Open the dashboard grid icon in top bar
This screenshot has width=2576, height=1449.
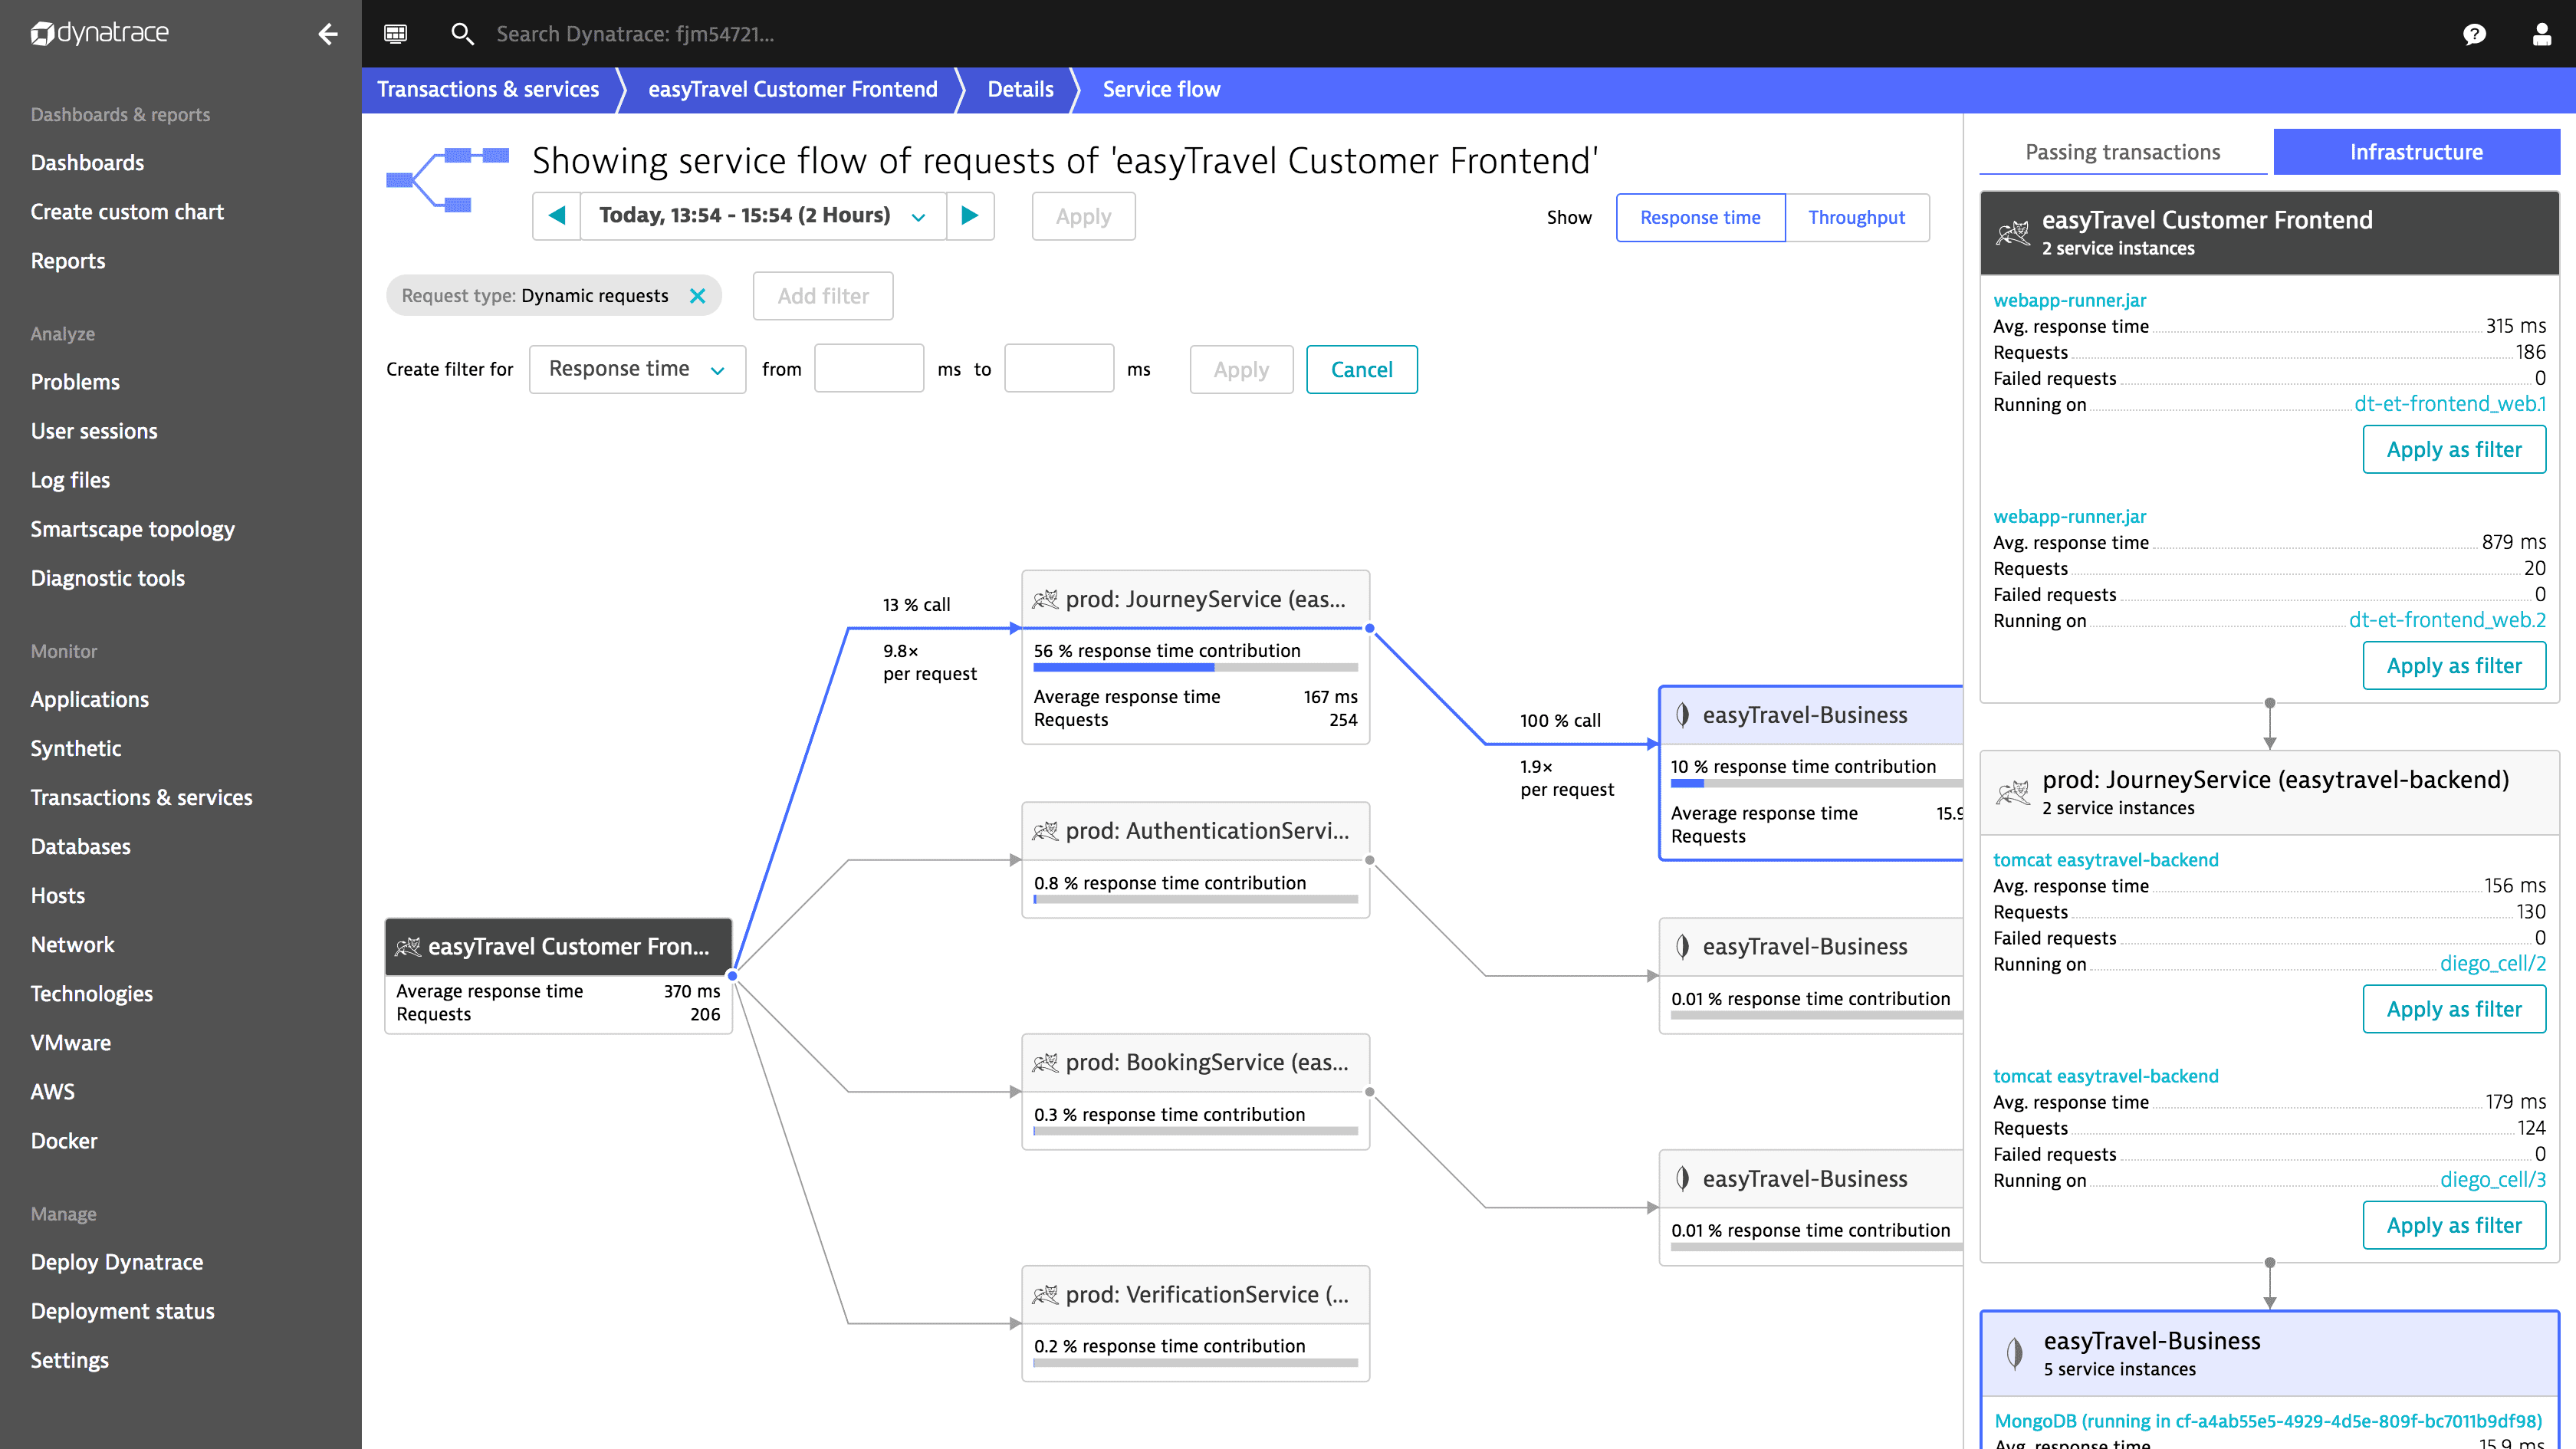click(x=395, y=34)
